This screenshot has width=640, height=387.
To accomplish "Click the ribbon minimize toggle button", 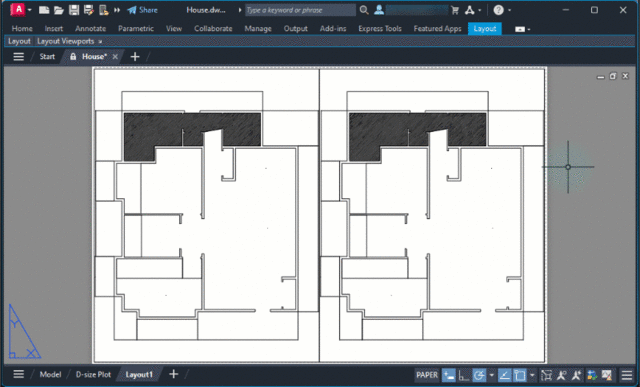I will pyautogui.click(x=520, y=29).
